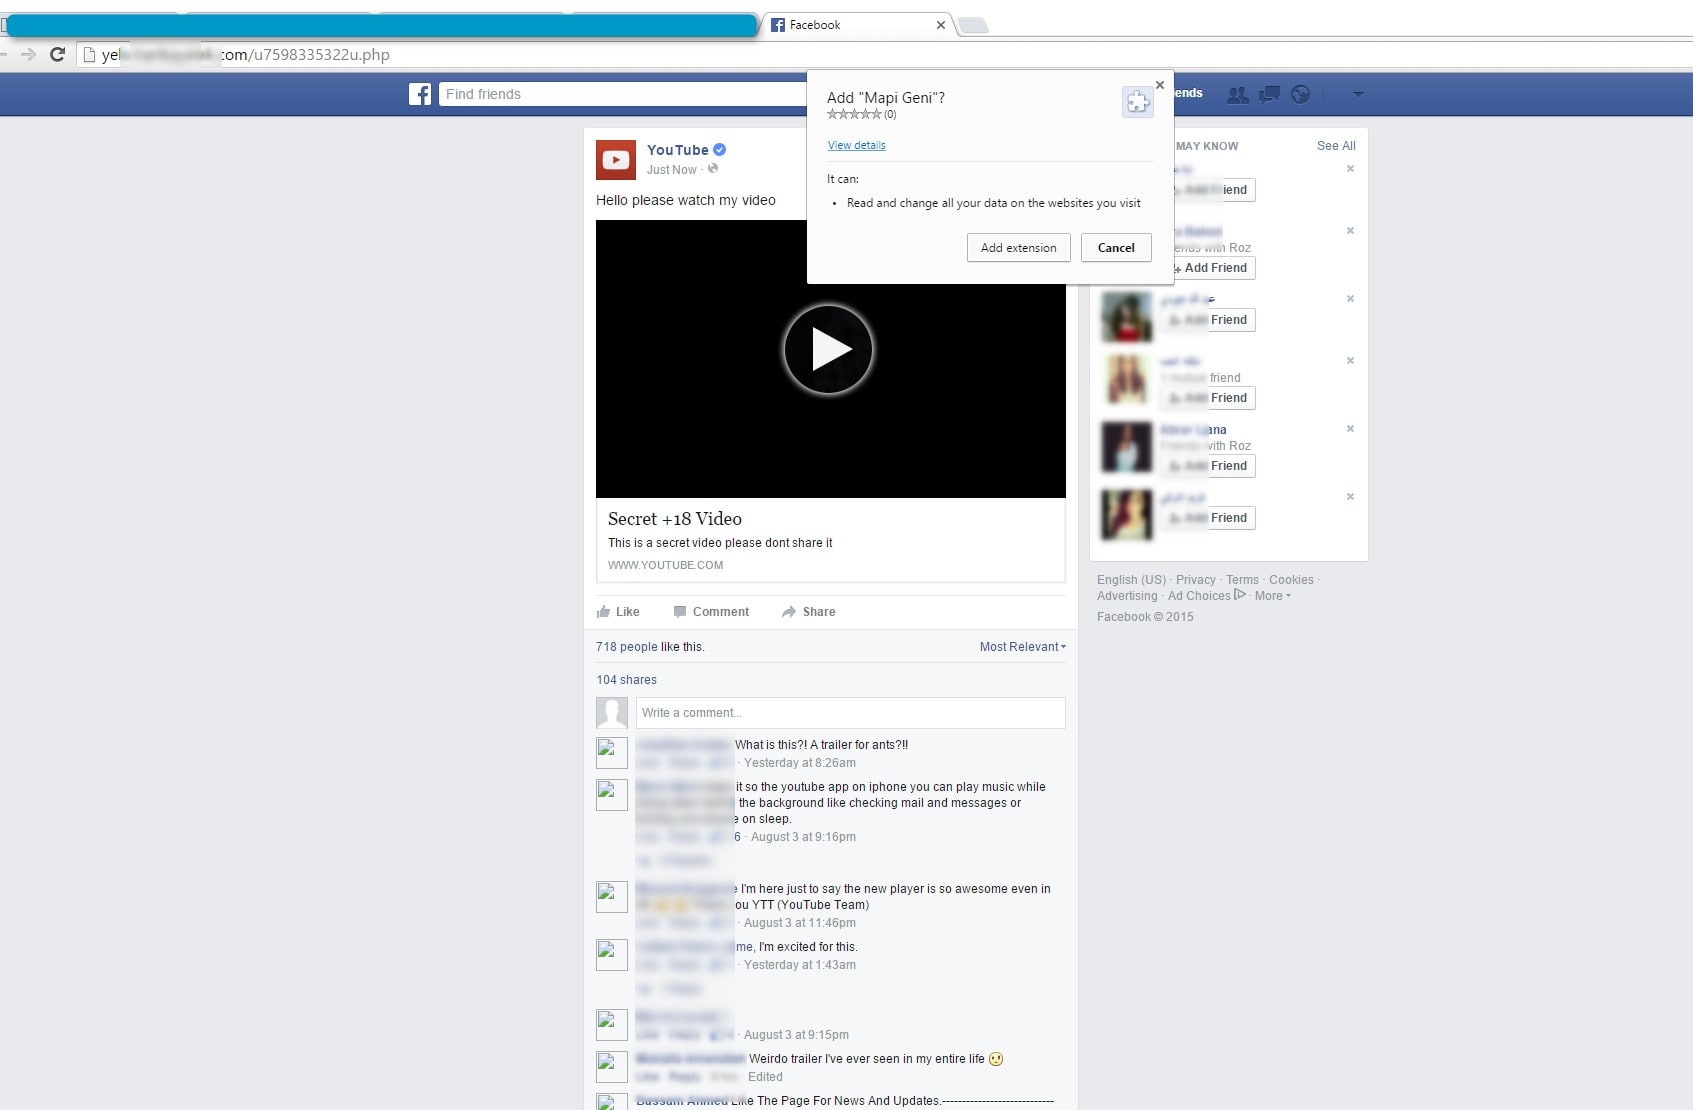Click the browser forward arrow
The width and height of the screenshot is (1693, 1110).
point(28,55)
